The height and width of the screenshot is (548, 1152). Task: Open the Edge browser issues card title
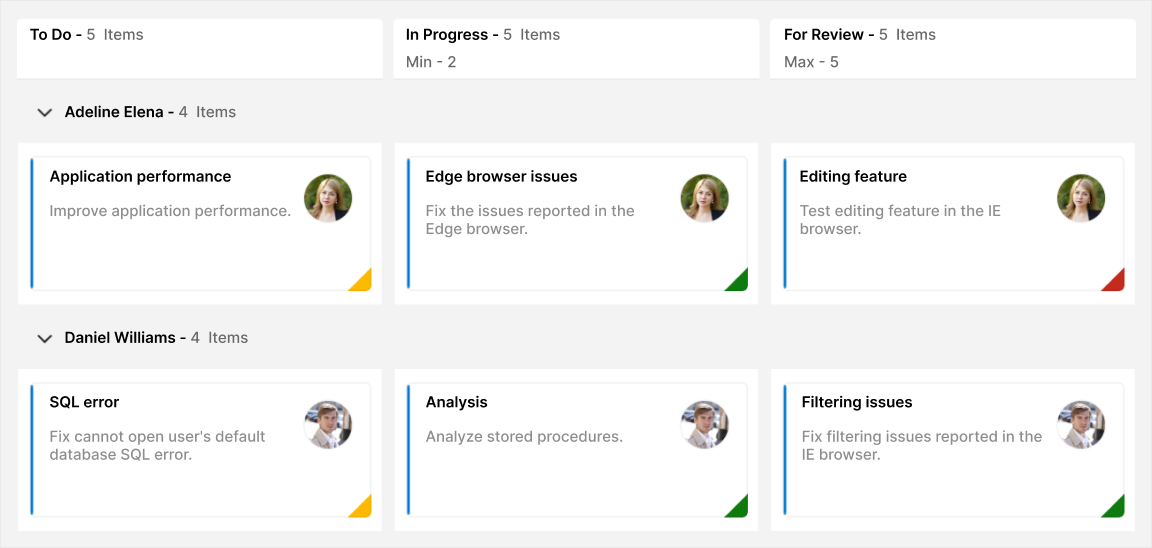[501, 177]
